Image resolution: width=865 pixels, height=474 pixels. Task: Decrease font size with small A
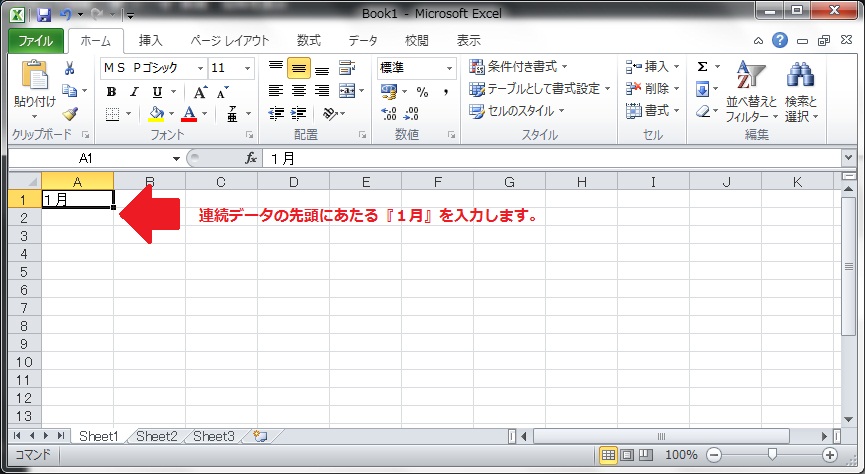tap(222, 92)
